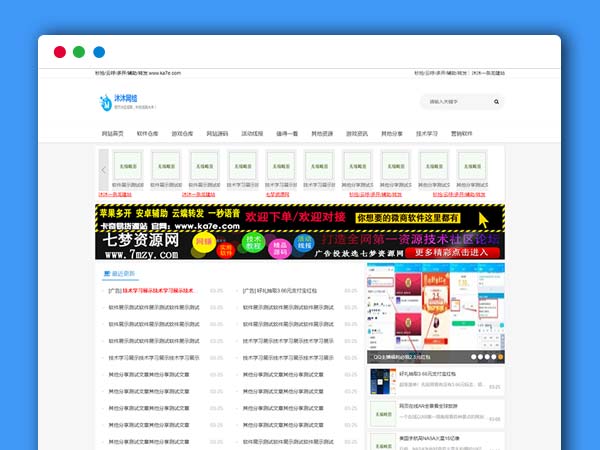Viewport: 600px width, 450px height.
Task: Open 游戏仓库 in the navigation bar
Action: (x=182, y=134)
